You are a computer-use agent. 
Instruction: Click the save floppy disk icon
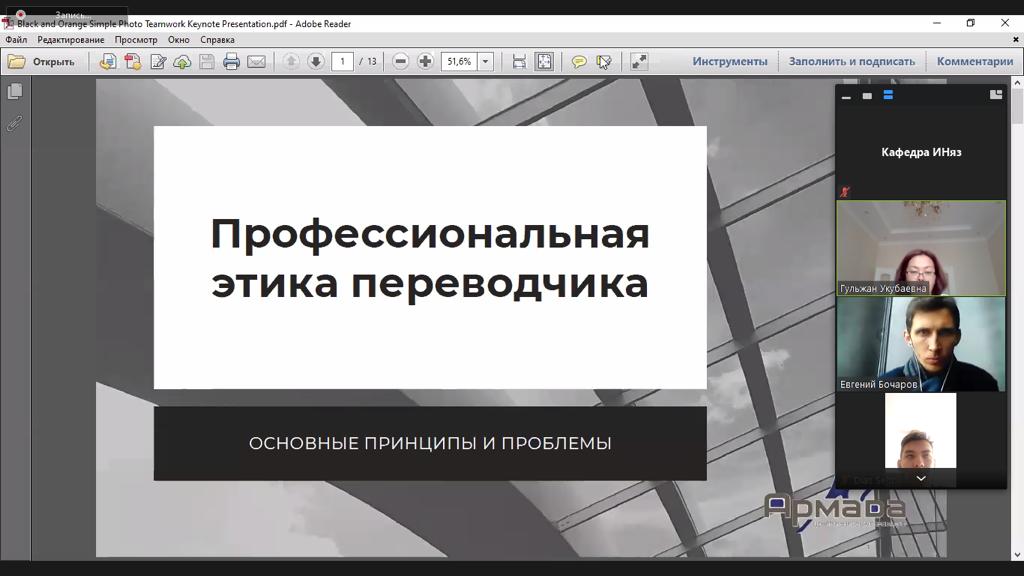(206, 61)
